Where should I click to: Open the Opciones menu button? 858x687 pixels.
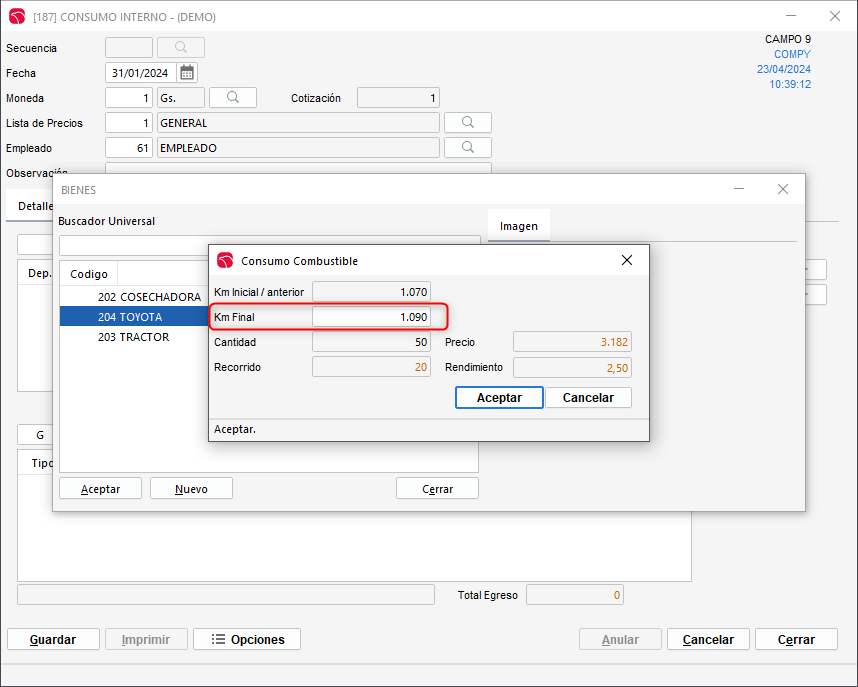[247, 640]
